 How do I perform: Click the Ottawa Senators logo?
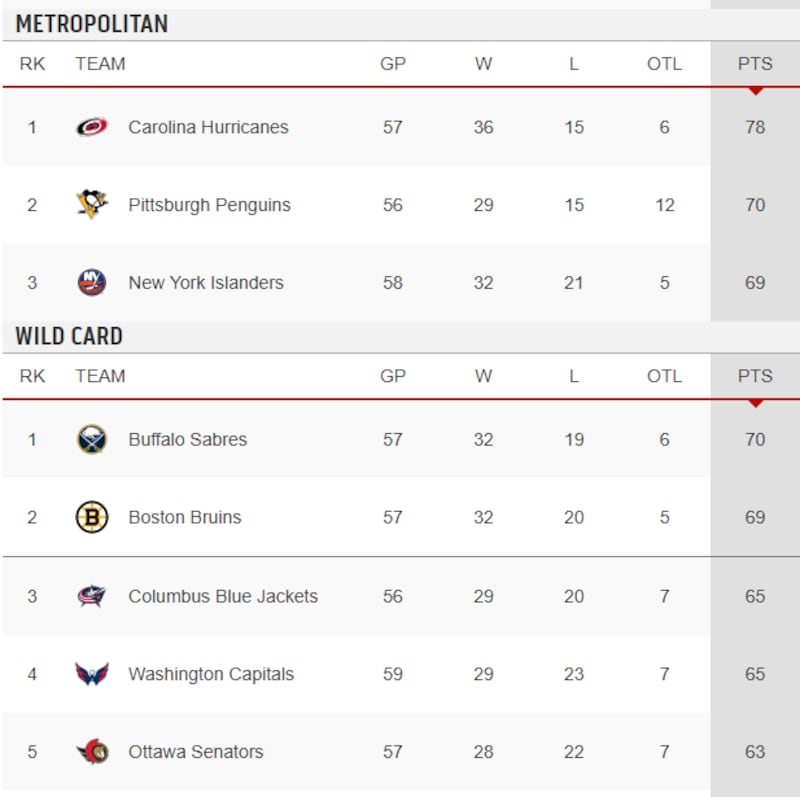(92, 752)
